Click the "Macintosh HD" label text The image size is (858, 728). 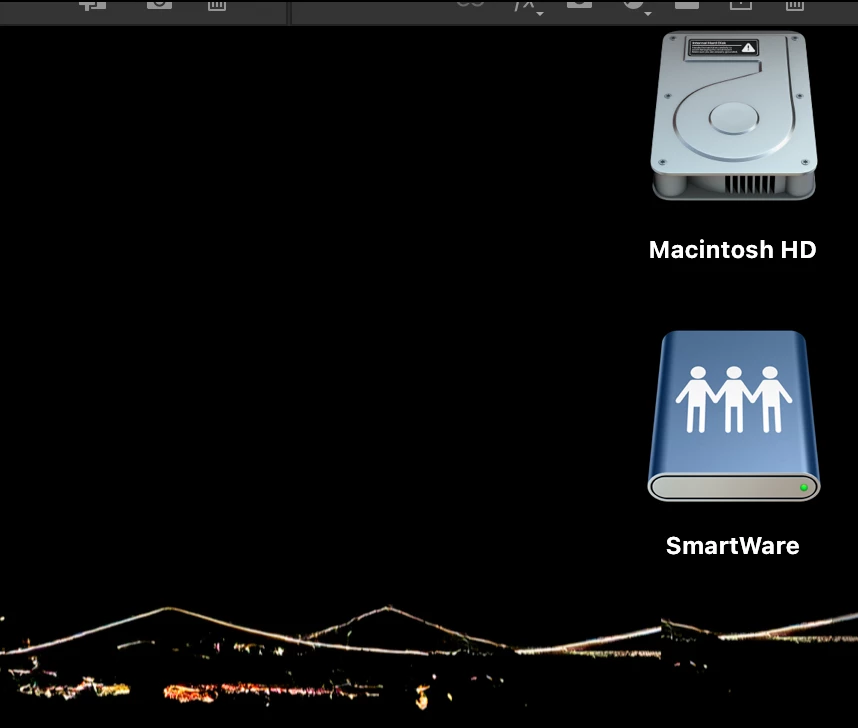(x=733, y=250)
